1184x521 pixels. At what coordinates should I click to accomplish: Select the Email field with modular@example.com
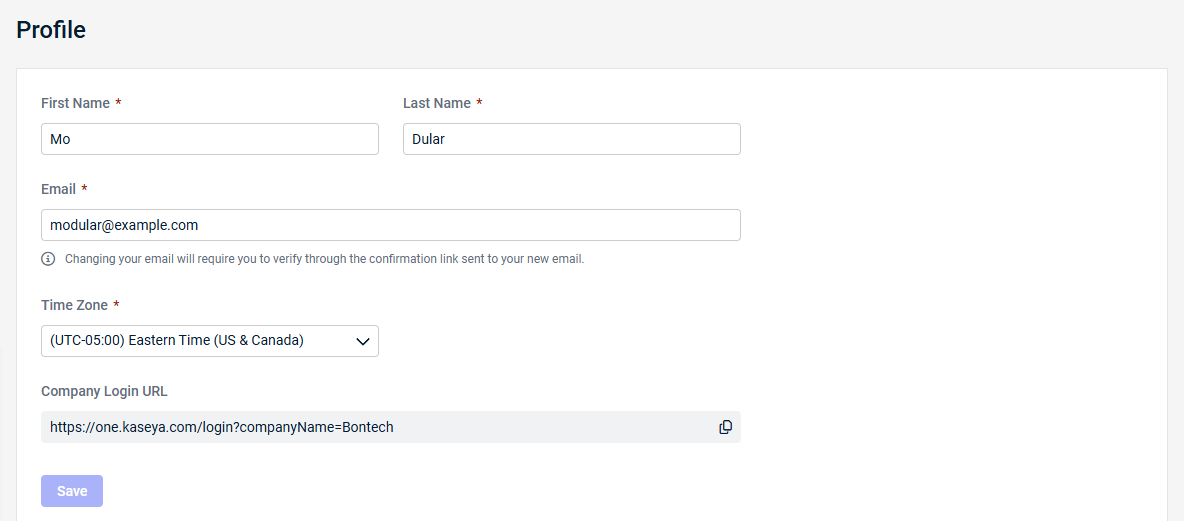point(390,225)
